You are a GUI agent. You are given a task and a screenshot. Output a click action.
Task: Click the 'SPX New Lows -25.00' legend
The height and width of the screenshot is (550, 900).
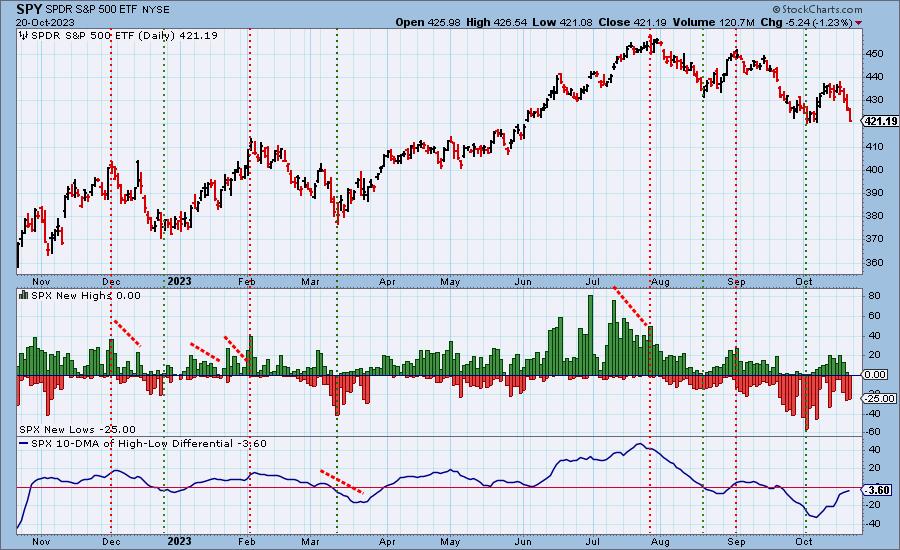(x=77, y=429)
